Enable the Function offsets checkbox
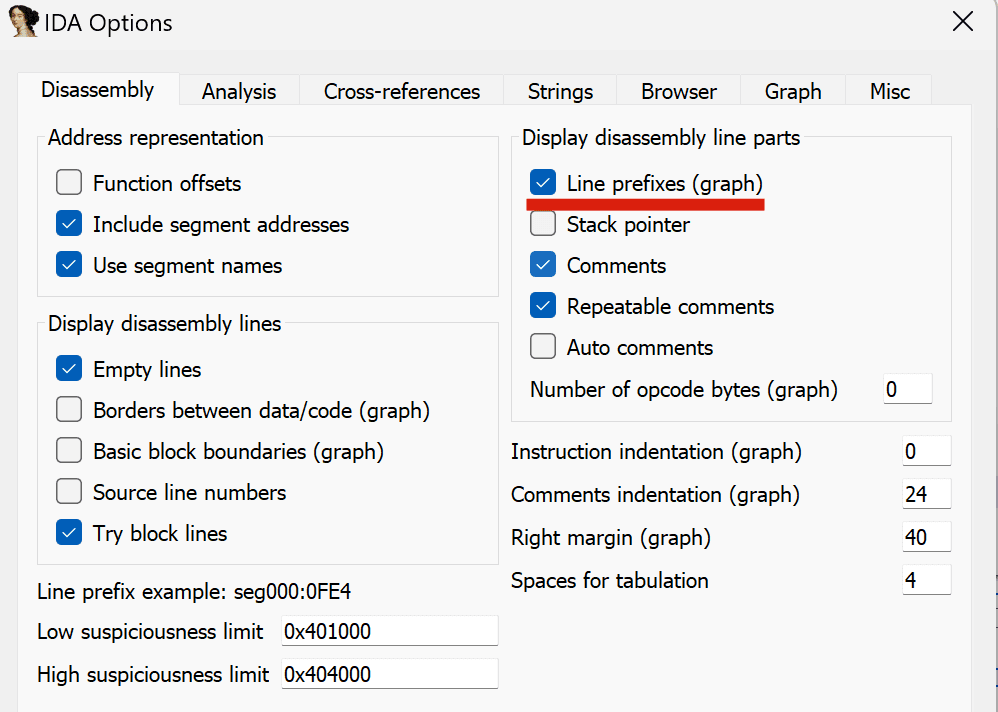The width and height of the screenshot is (998, 712). pos(69,183)
